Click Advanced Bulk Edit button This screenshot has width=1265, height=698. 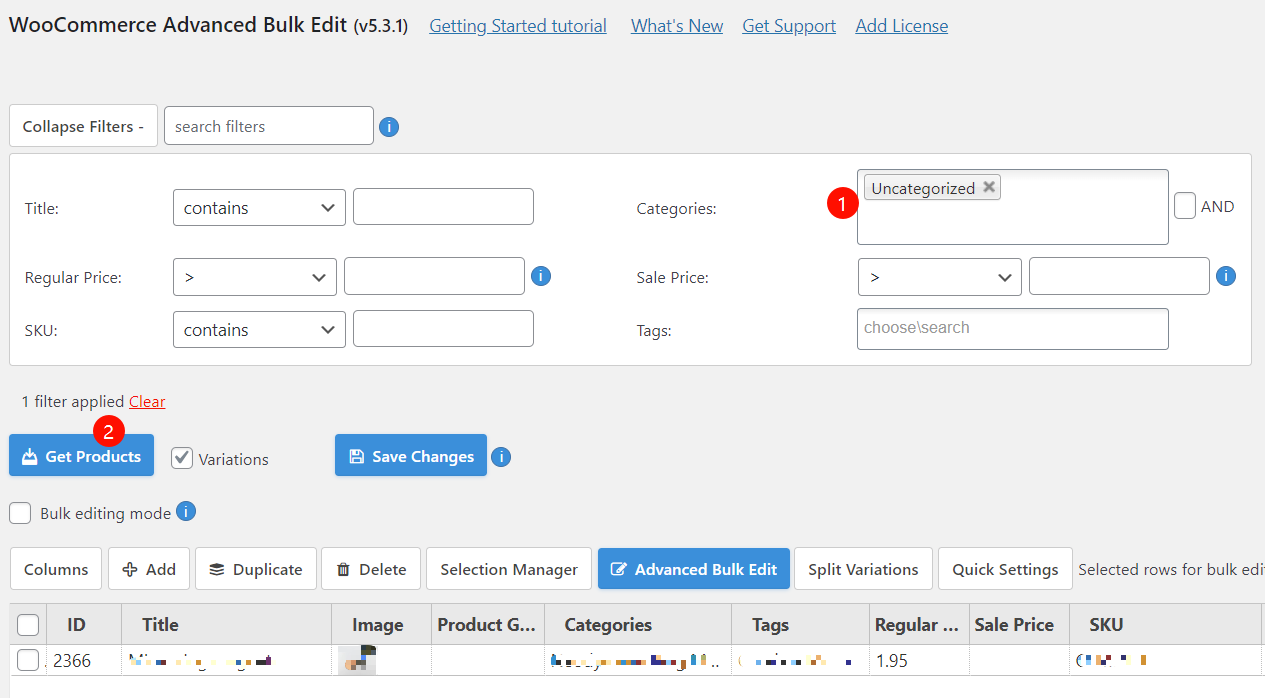[694, 569]
